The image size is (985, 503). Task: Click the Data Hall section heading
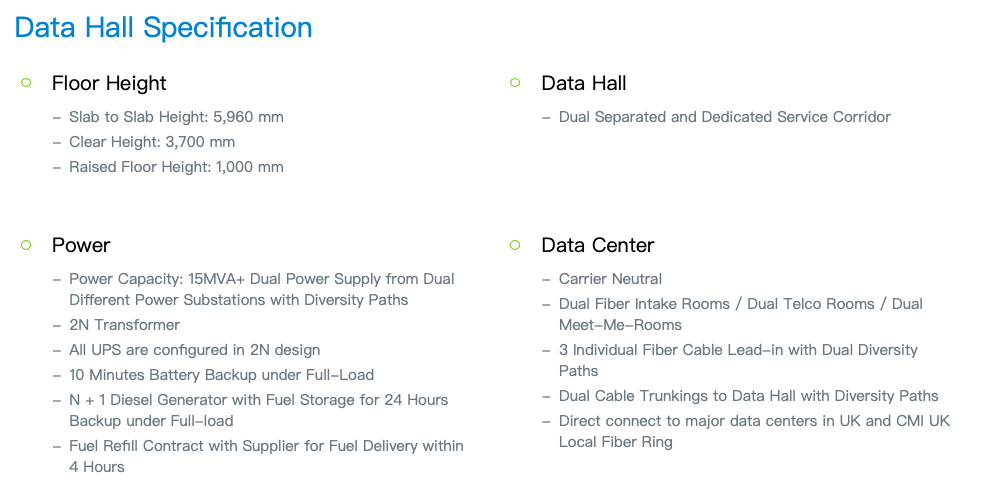(x=584, y=83)
